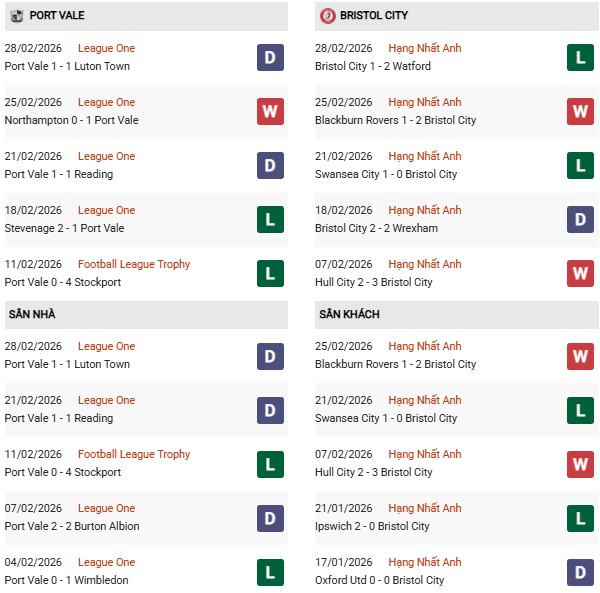The image size is (600, 593).
Task: Open the Port Vale 2 - 2 Burton Albion match
Action: click(x=72, y=526)
